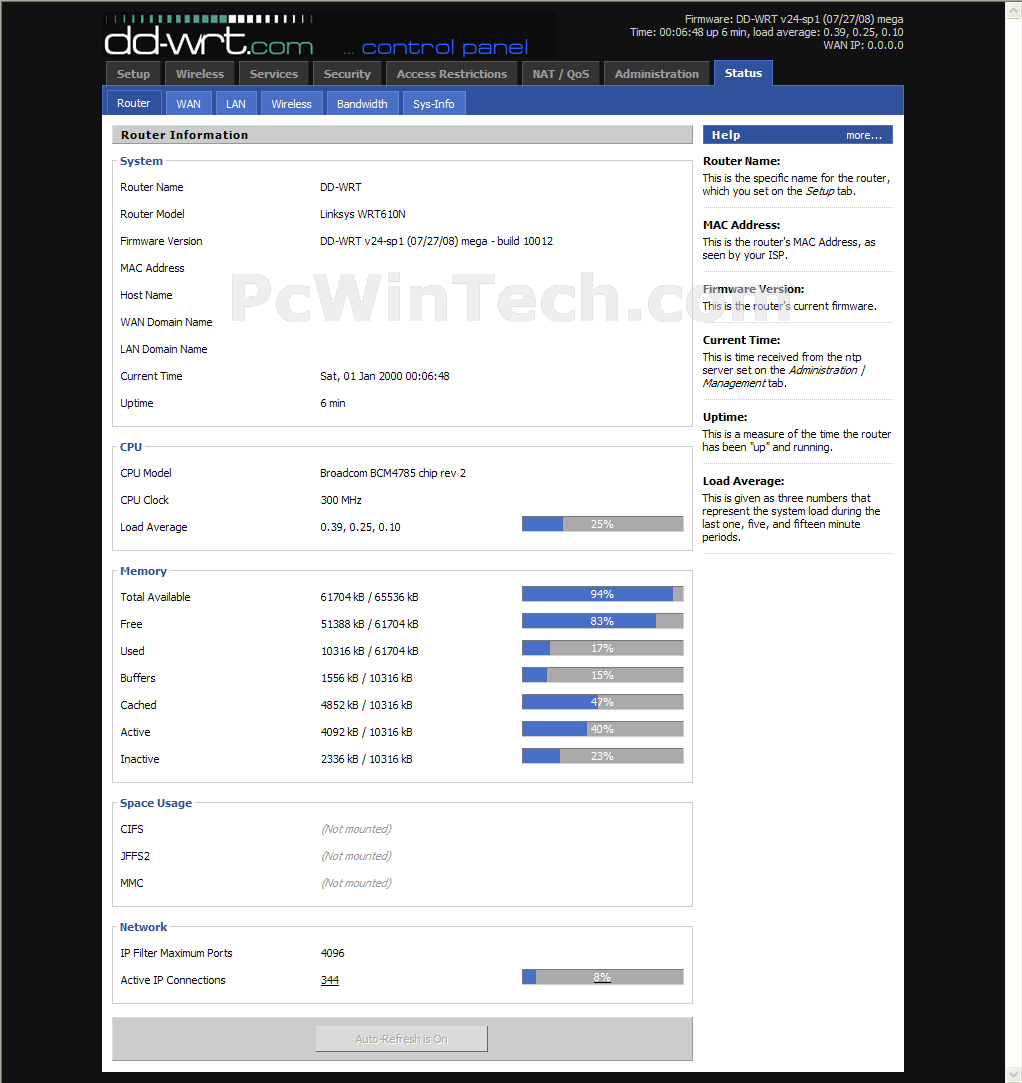Click the CIFS '(Not mounted)' text
The width and height of the screenshot is (1022, 1083).
(x=356, y=829)
